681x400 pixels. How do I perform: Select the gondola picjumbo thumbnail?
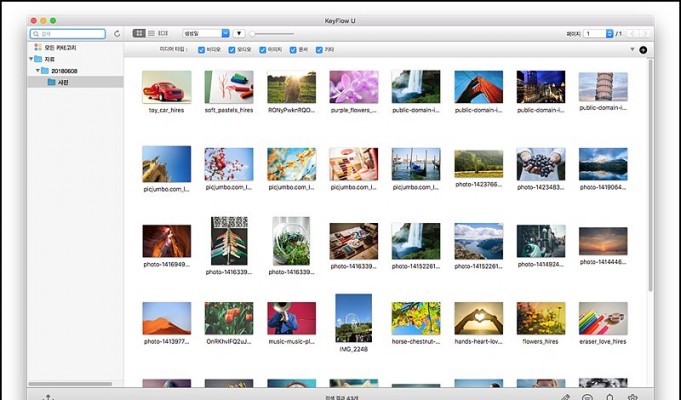point(416,164)
